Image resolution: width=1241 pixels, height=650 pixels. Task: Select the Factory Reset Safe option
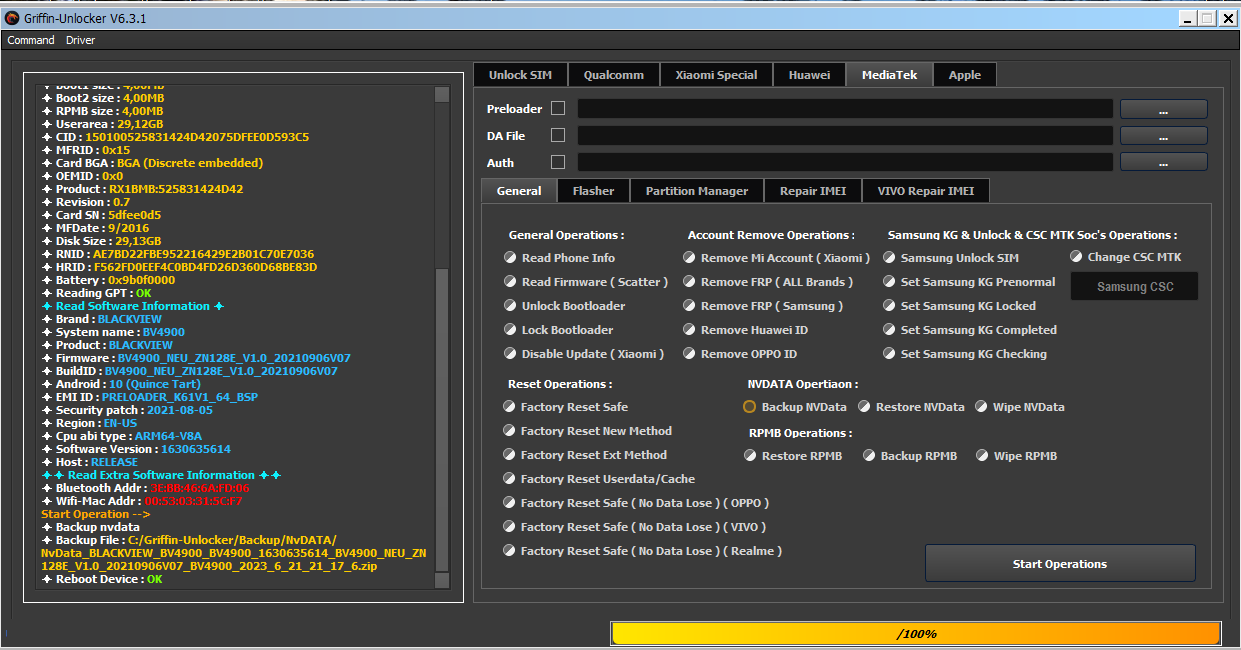566,407
